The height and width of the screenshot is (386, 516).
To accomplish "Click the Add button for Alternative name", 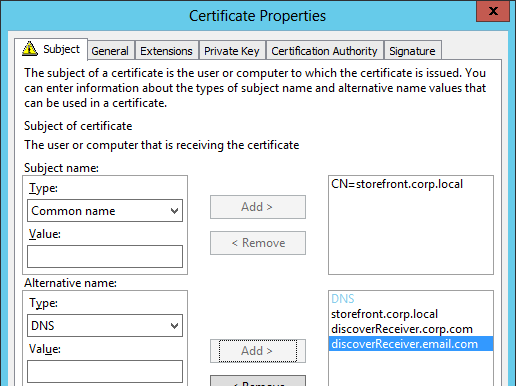I will (x=258, y=351).
